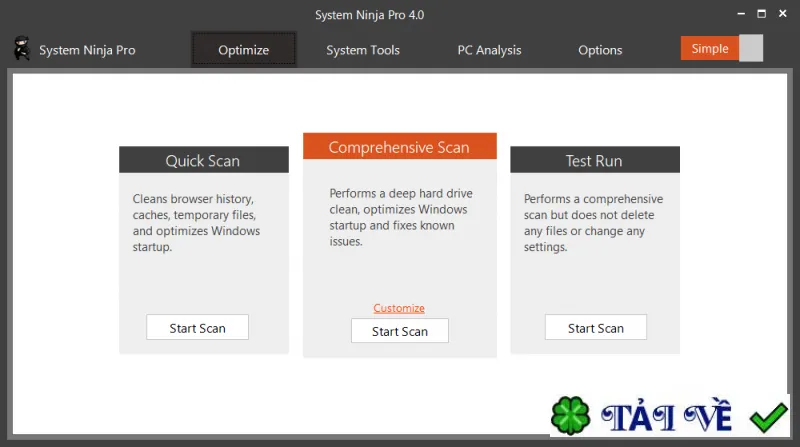800x447 pixels.
Task: Start the Comprehensive Scan
Action: [x=400, y=331]
